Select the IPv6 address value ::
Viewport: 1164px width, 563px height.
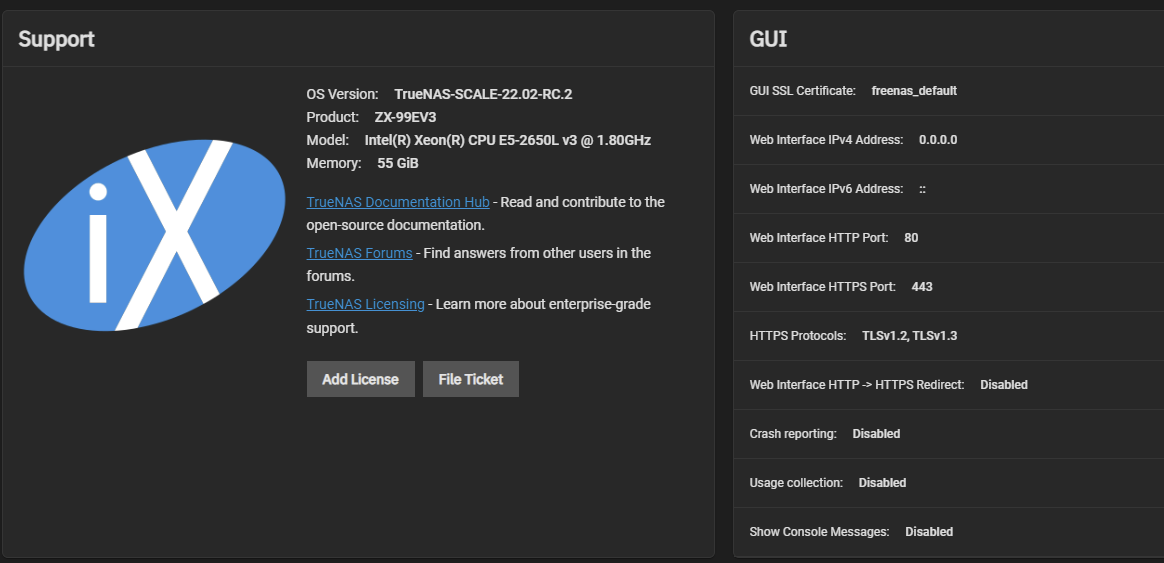coord(923,189)
